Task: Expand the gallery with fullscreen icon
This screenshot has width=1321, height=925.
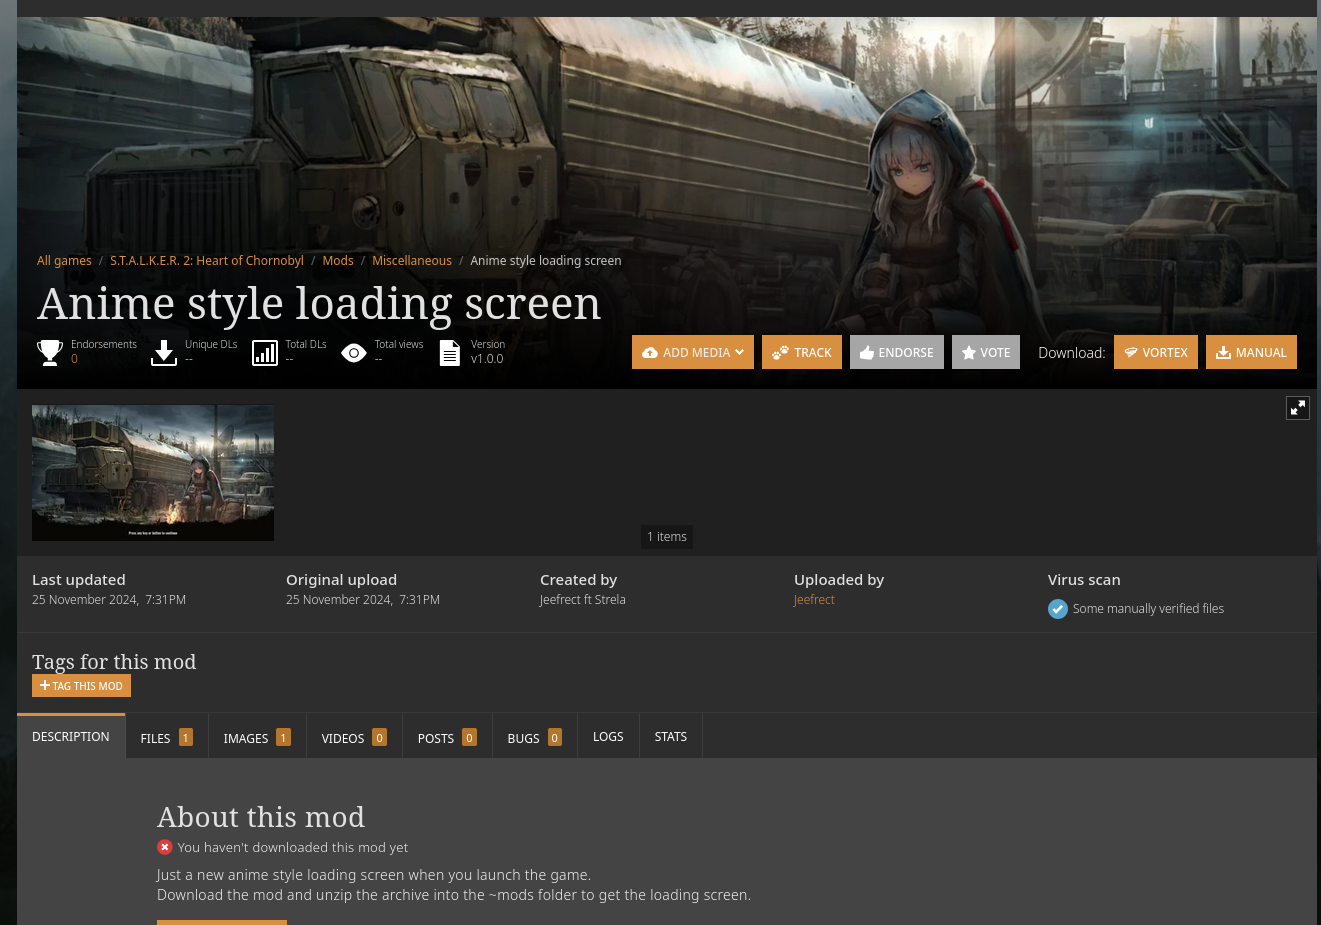Action: click(1298, 408)
